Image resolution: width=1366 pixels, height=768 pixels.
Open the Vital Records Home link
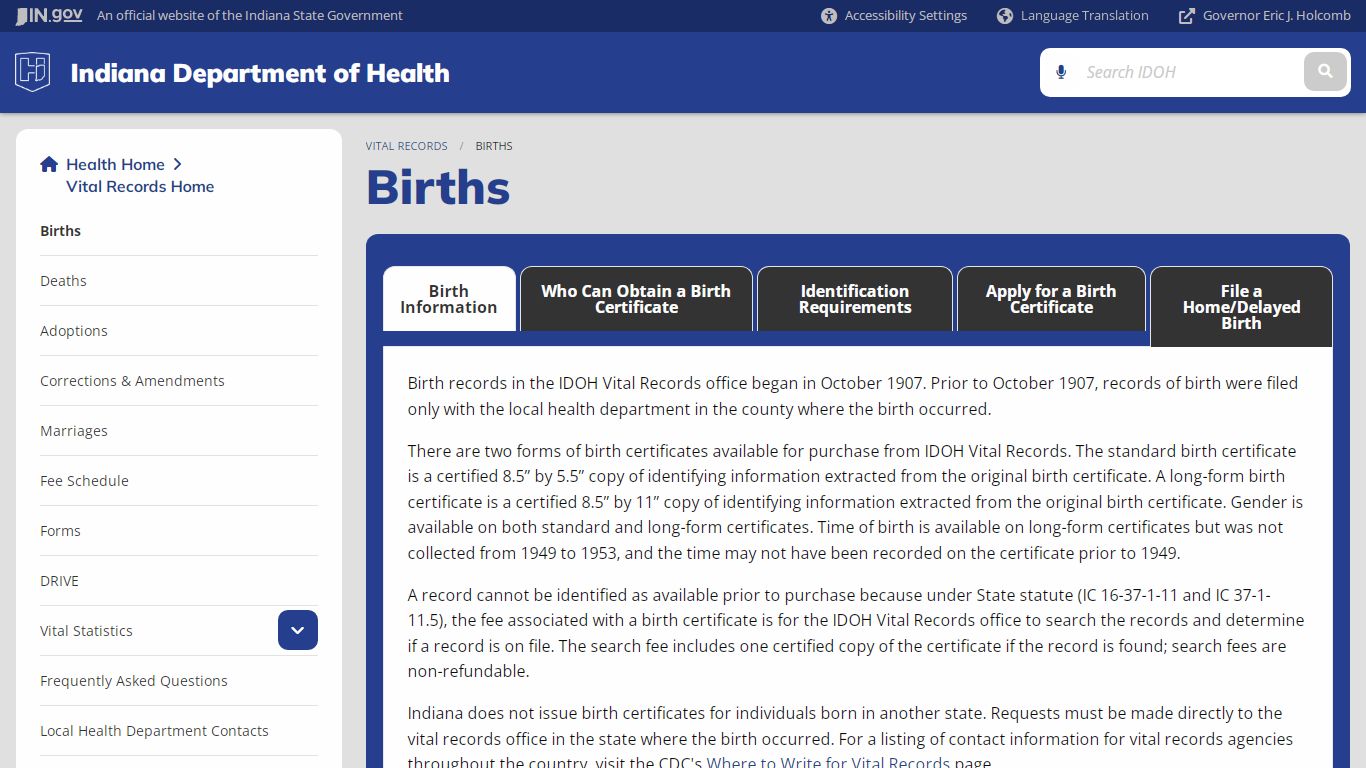tap(140, 186)
